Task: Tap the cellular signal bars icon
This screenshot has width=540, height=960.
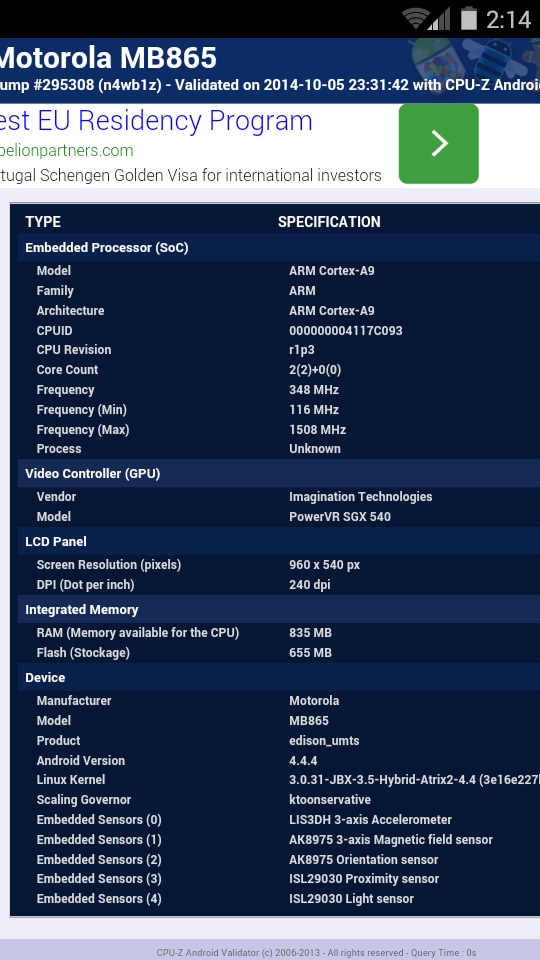Action: (x=439, y=19)
